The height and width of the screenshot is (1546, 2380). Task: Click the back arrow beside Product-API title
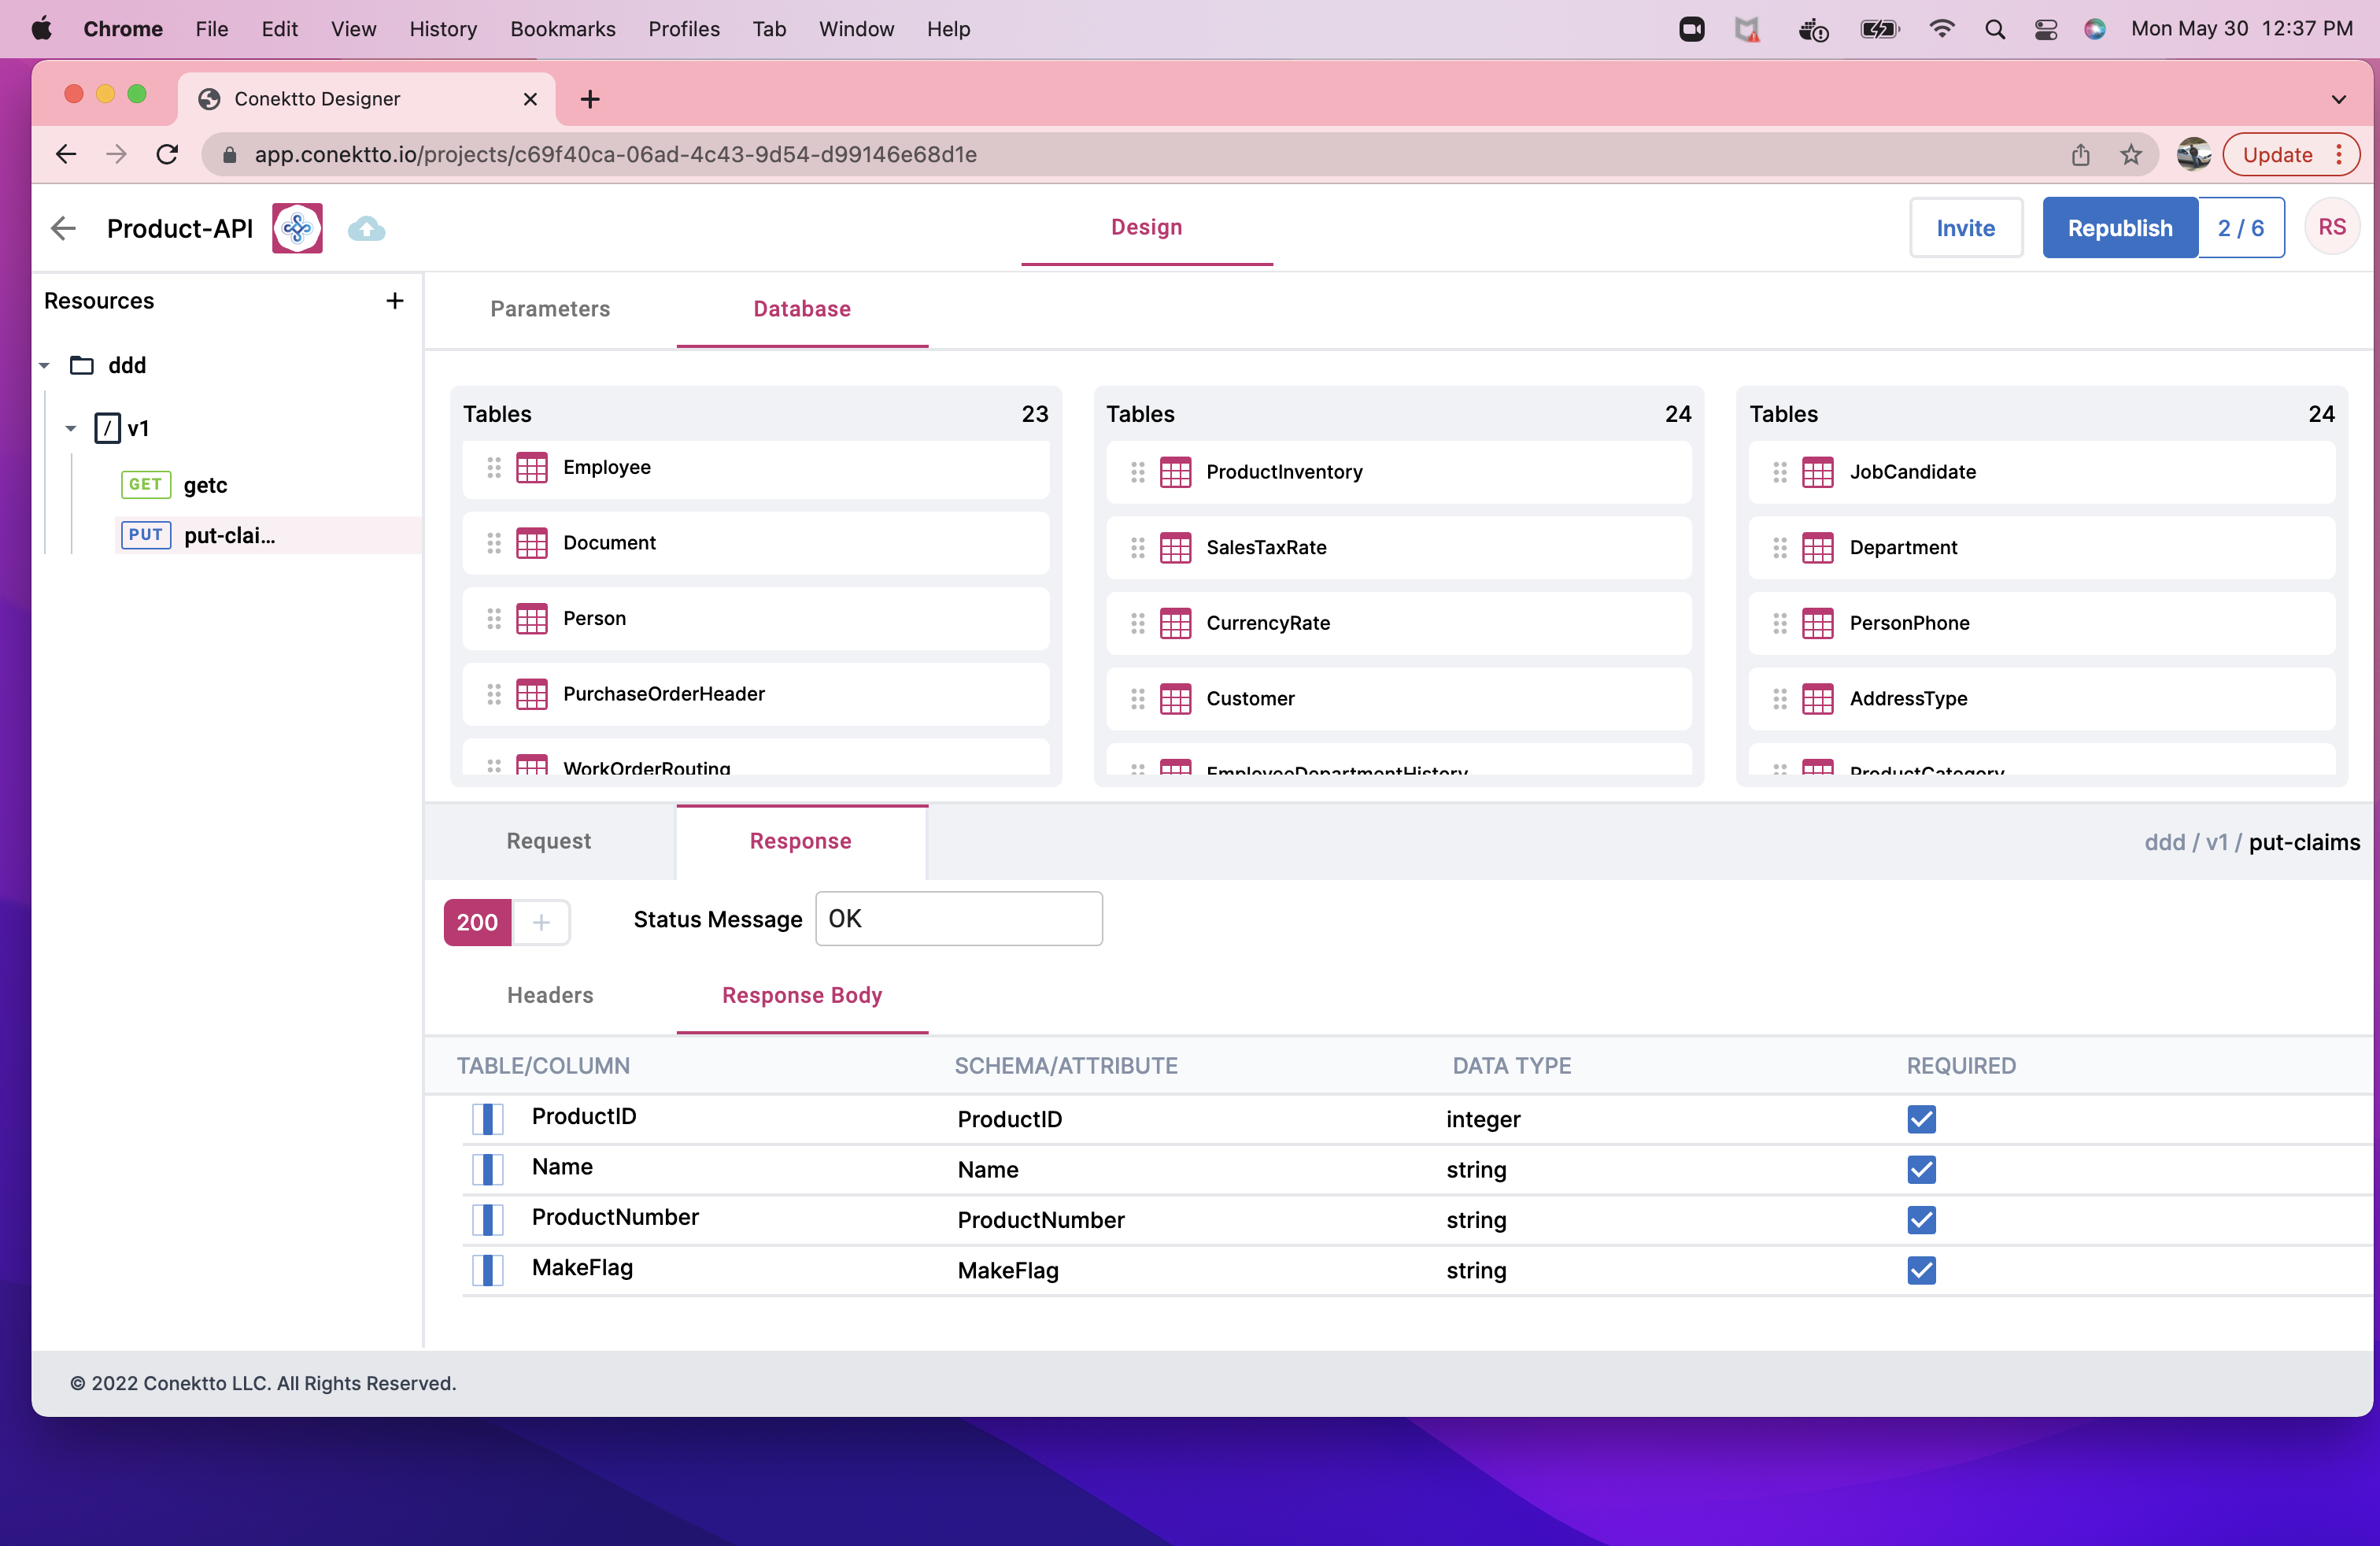click(63, 229)
